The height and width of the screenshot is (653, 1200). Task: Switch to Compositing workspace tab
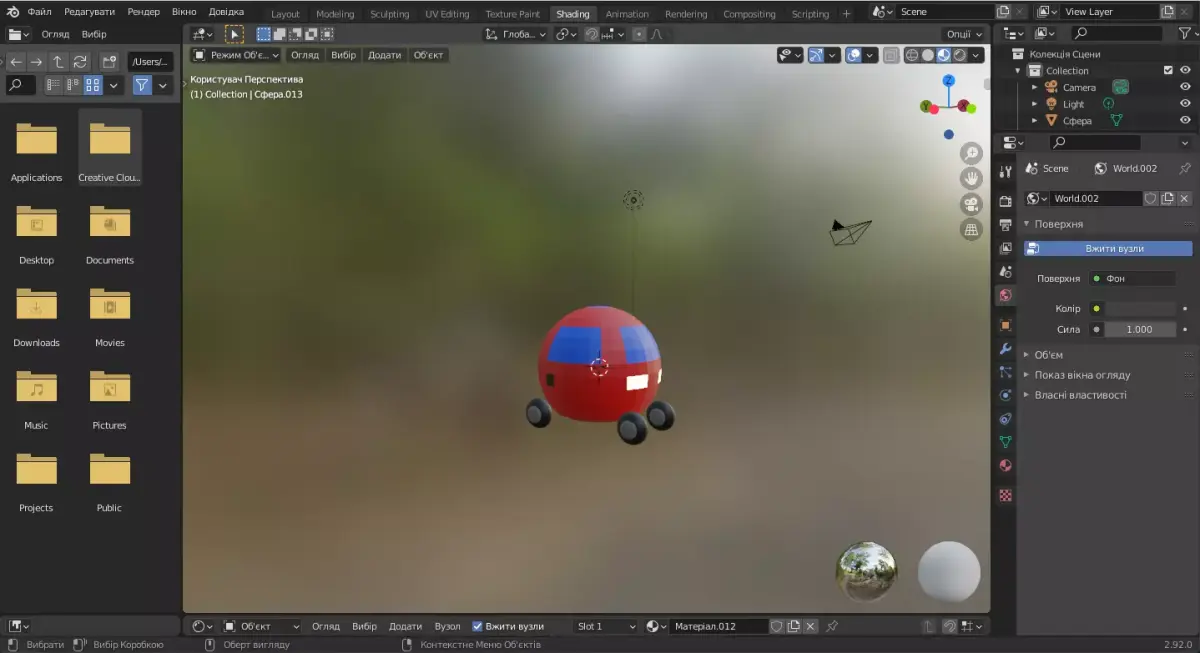pos(749,14)
